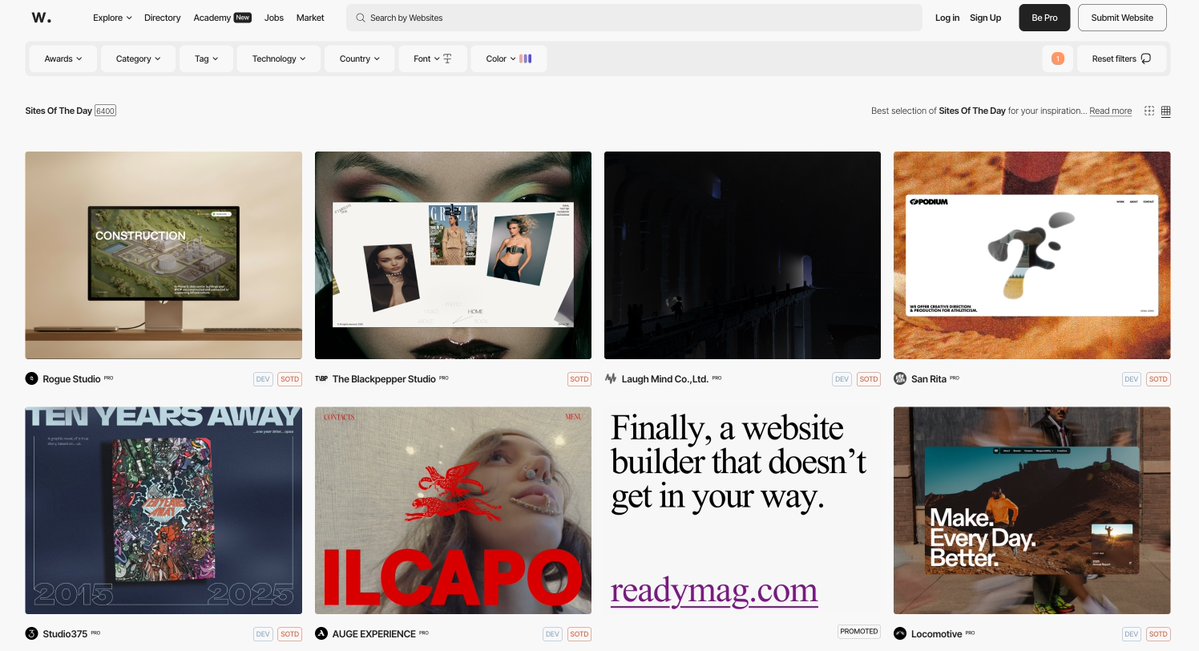This screenshot has height=651, width=1199.
Task: Click the SOTD badge for Studio375
Action: pos(289,633)
